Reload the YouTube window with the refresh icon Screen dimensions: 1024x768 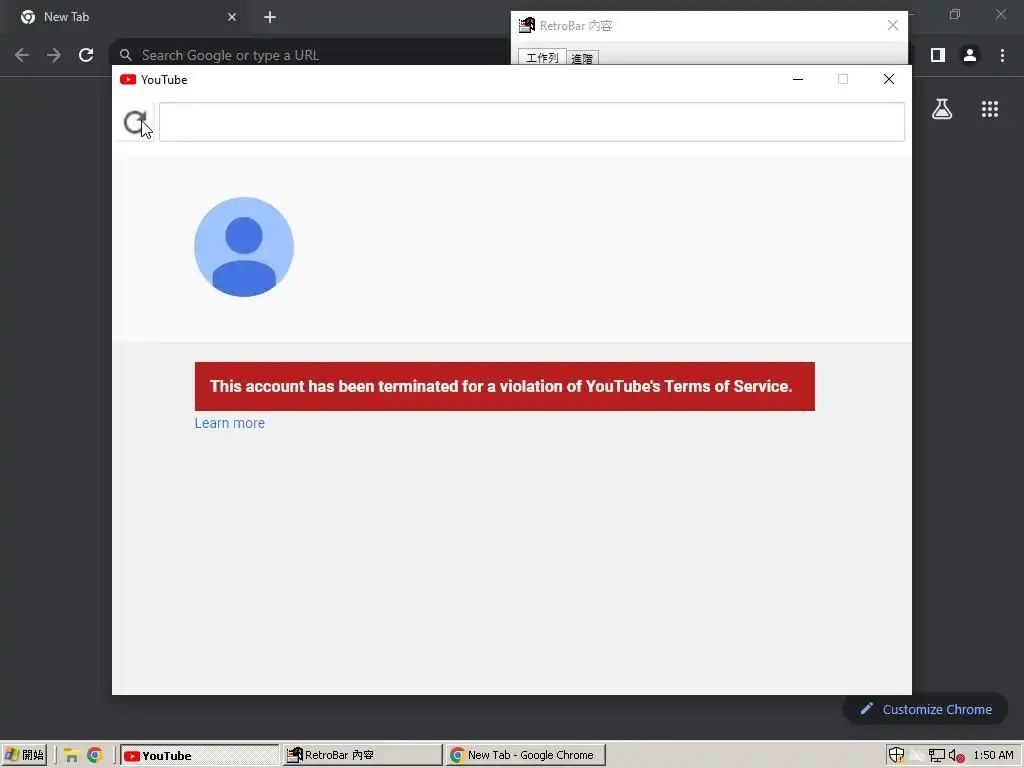point(135,122)
